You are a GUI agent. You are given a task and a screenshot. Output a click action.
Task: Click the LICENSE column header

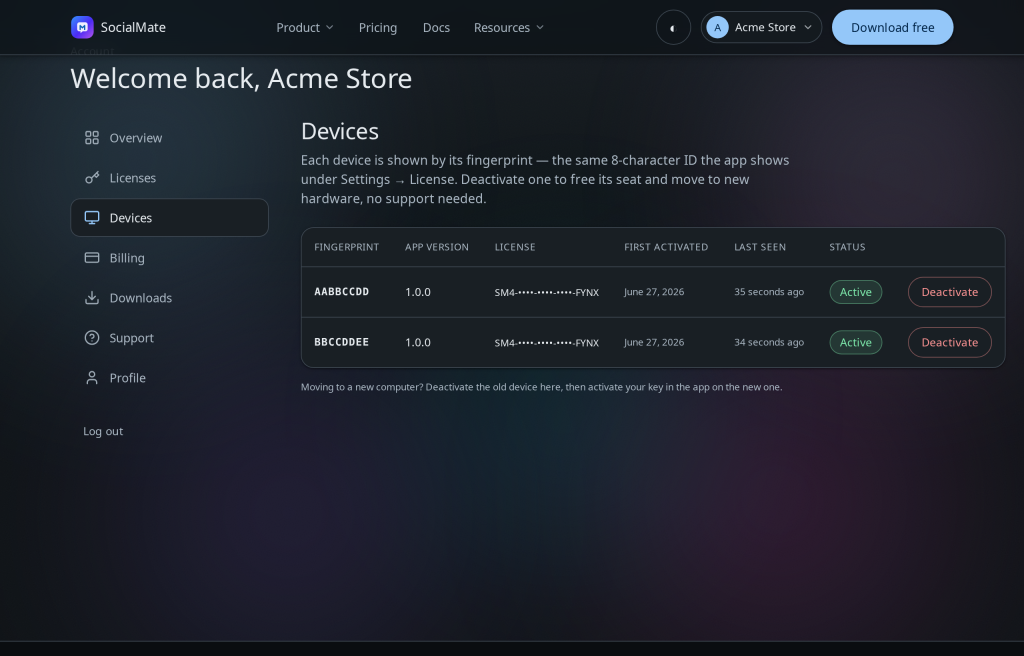click(x=515, y=247)
